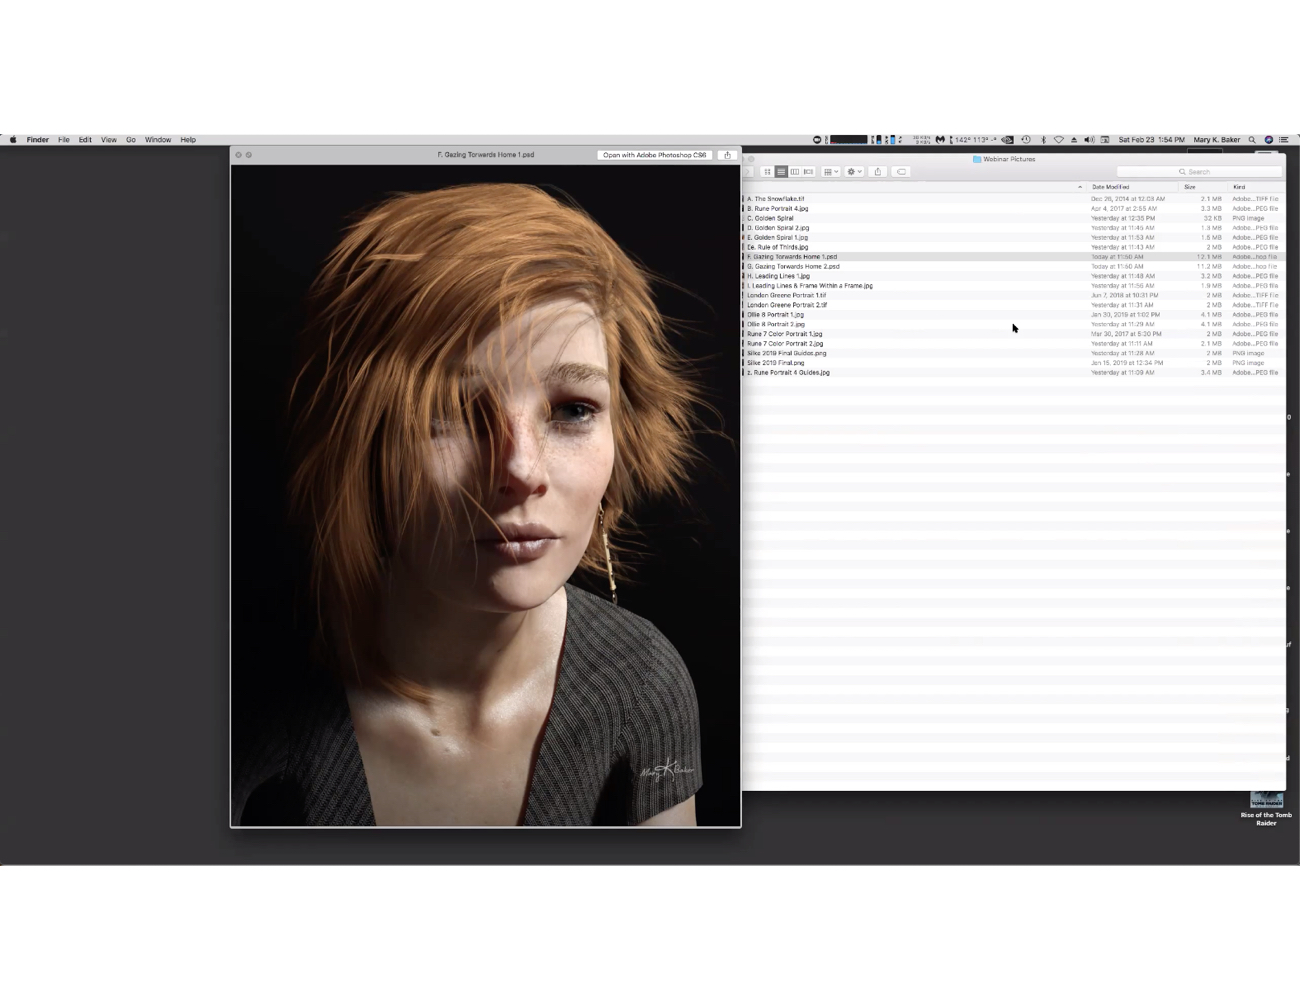Open the Window menu

[x=158, y=140]
